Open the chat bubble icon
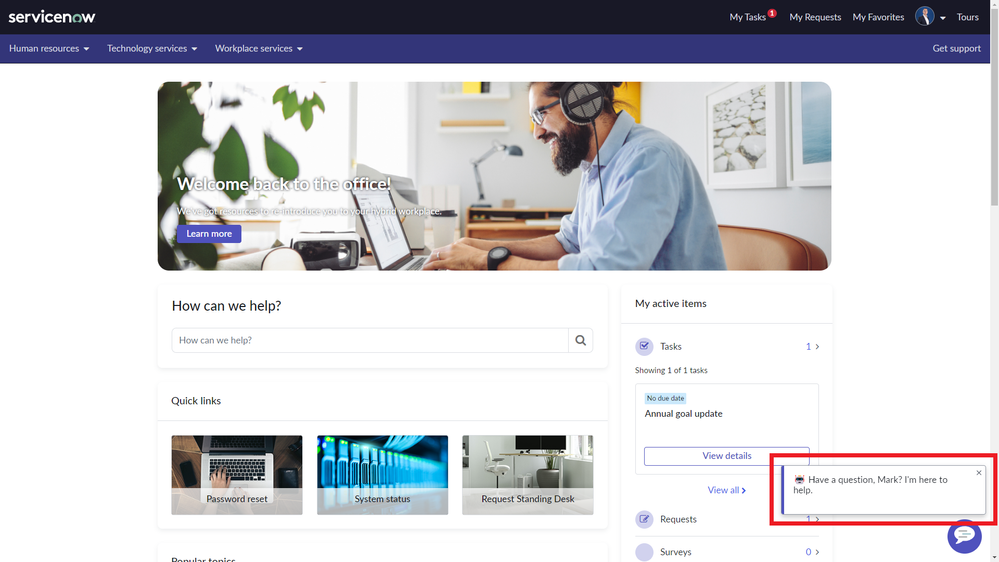999x562 pixels. point(964,536)
